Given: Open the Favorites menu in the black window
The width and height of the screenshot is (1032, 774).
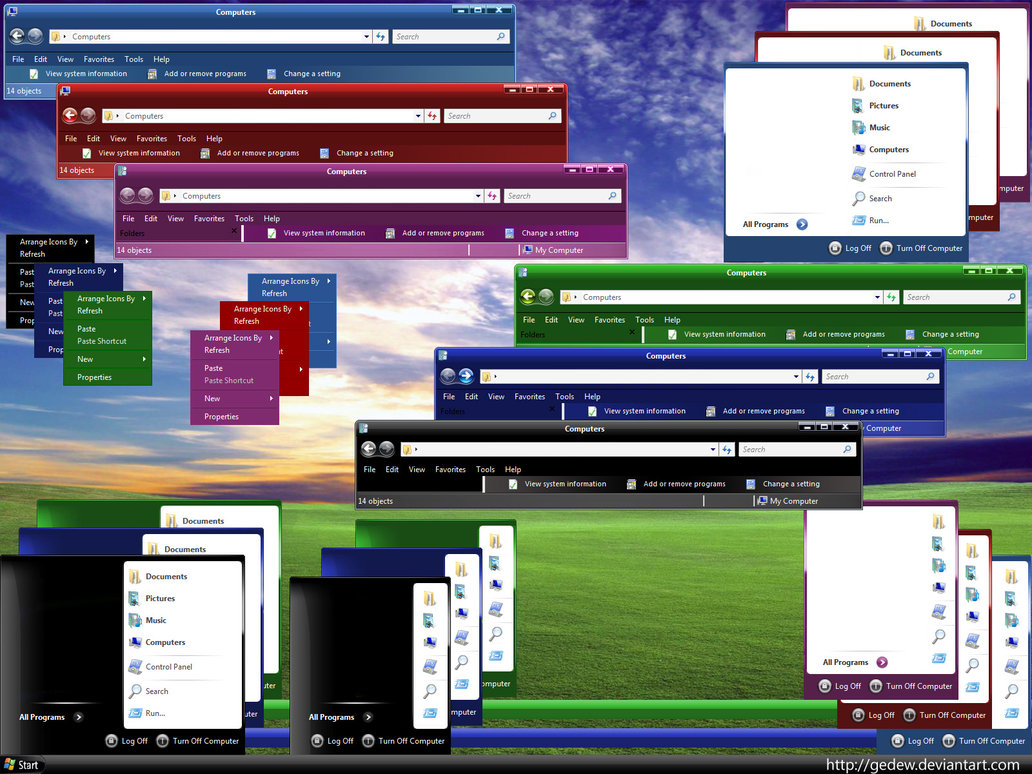Looking at the screenshot, I should 450,469.
